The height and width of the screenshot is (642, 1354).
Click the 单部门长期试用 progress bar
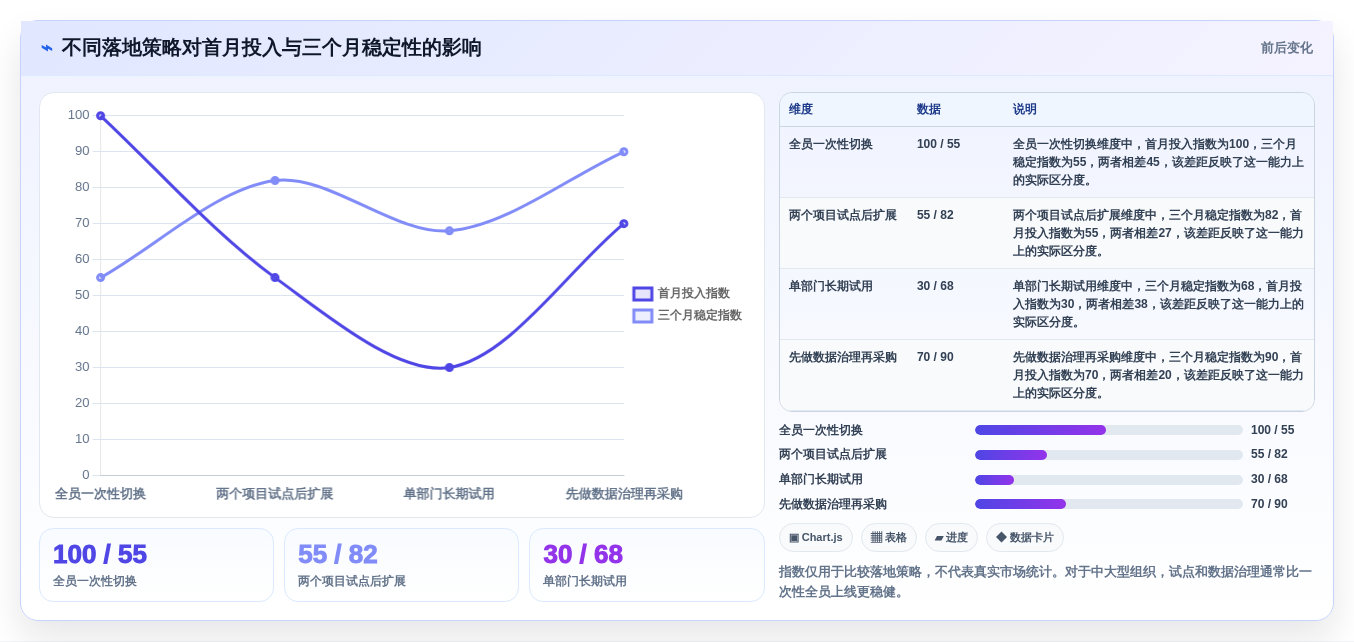point(1109,480)
